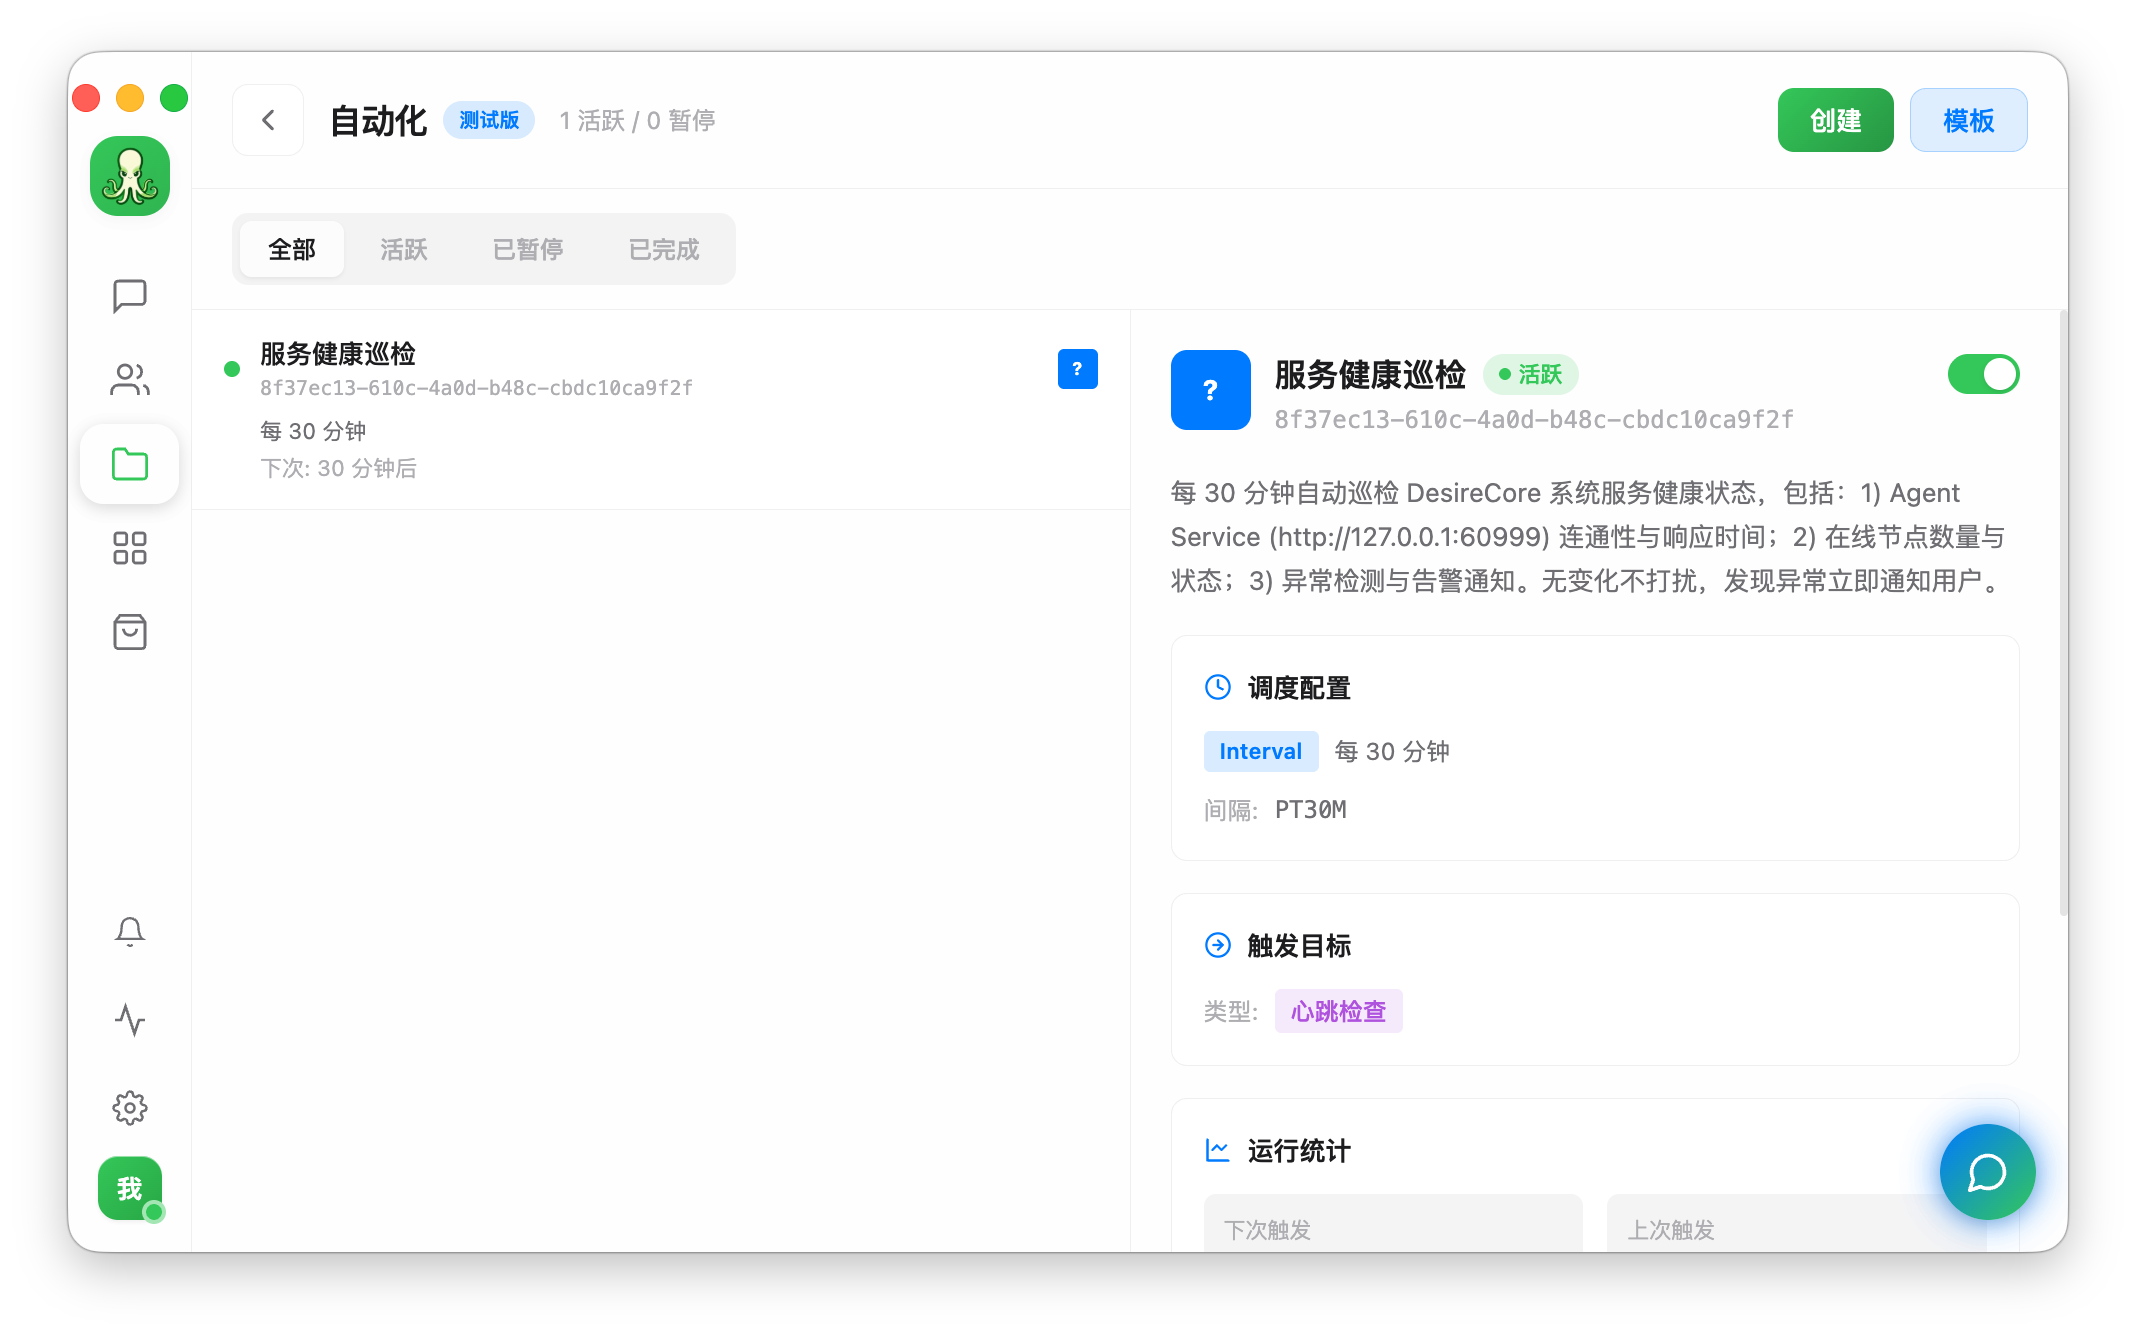The width and height of the screenshot is (2136, 1336).
Task: Open notifications via the bell icon
Action: [130, 932]
